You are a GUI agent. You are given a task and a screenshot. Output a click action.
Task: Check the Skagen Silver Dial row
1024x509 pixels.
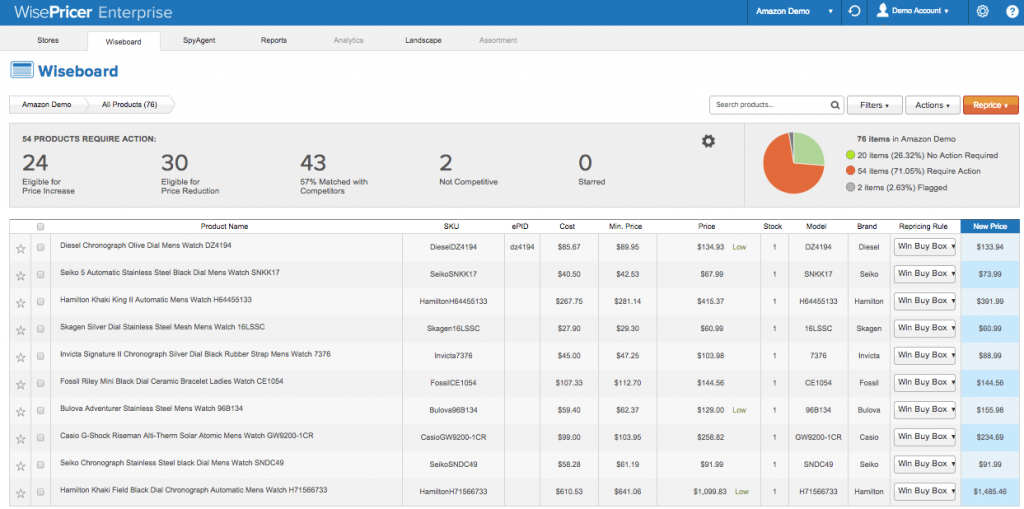pos(40,329)
